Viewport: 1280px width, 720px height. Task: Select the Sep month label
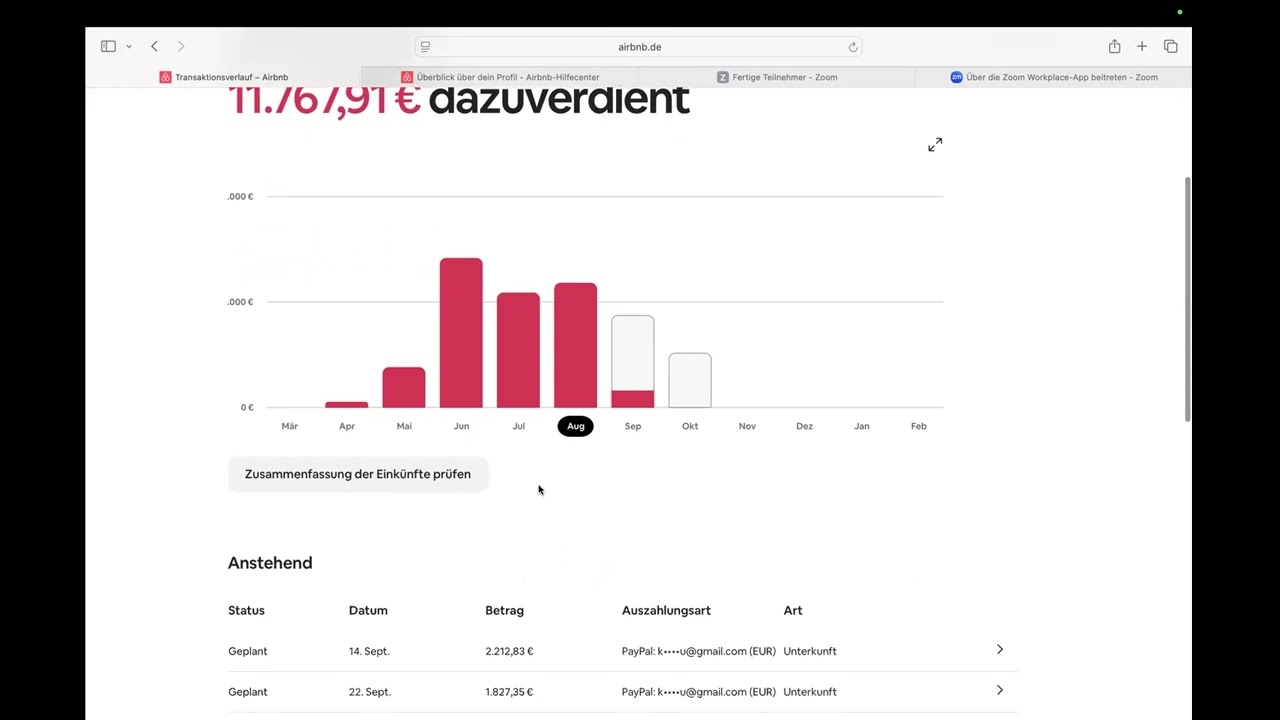633,426
